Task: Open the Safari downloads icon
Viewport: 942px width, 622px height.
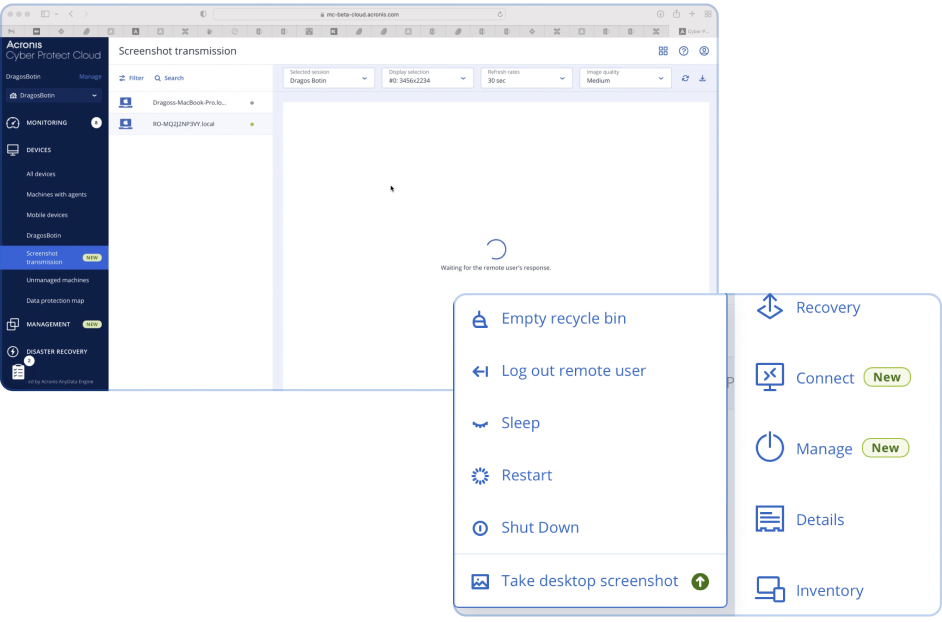Action: 660,14
